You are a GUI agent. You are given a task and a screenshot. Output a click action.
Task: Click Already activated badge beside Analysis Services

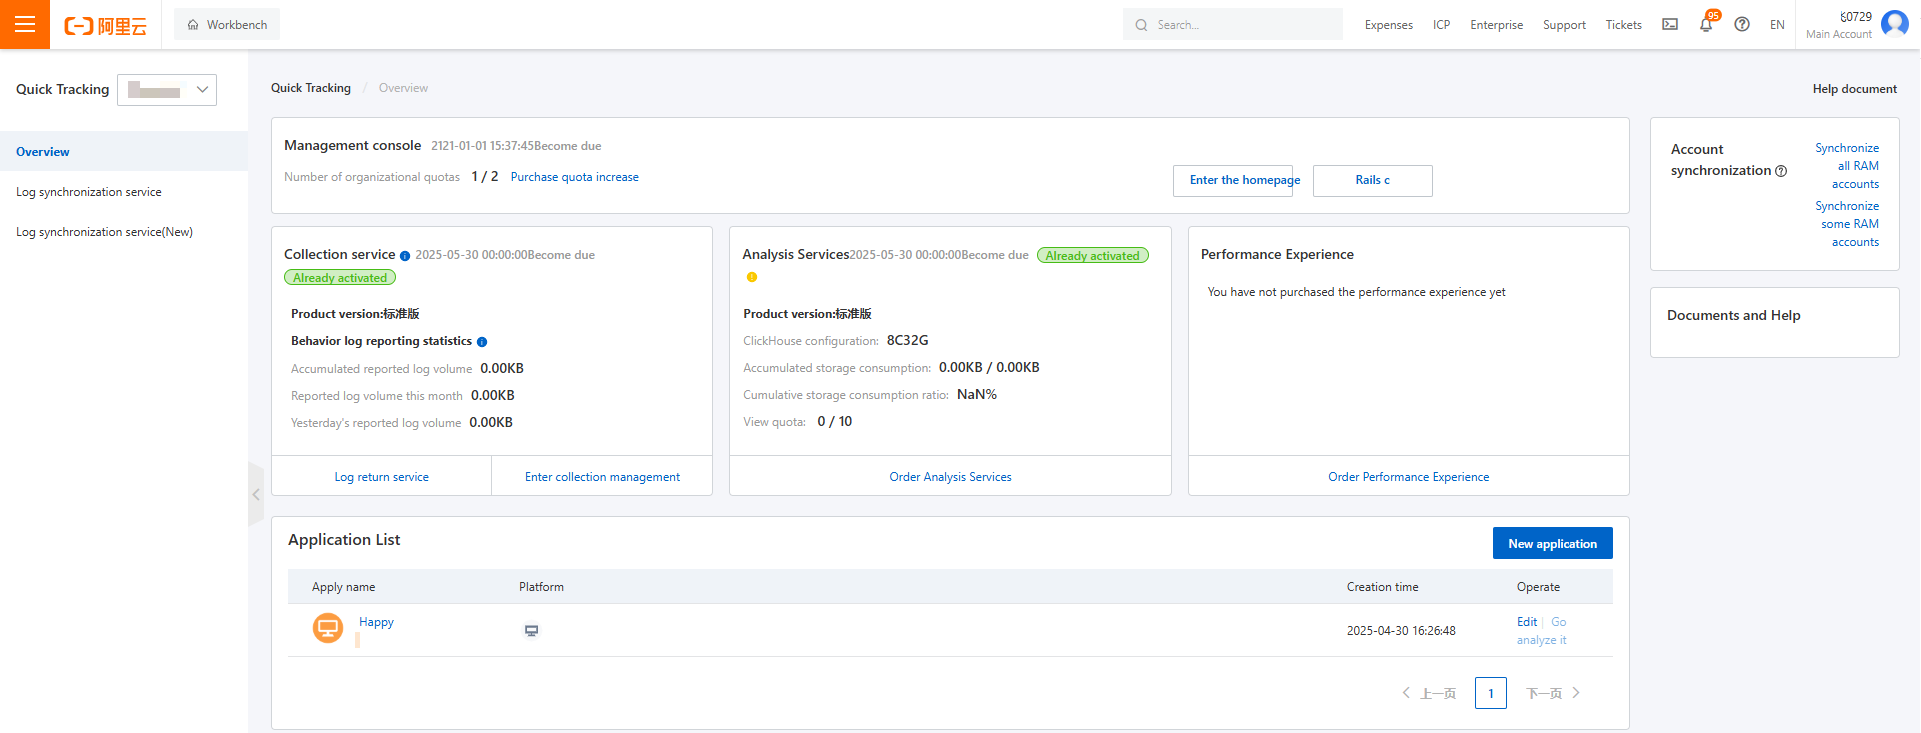click(1093, 256)
